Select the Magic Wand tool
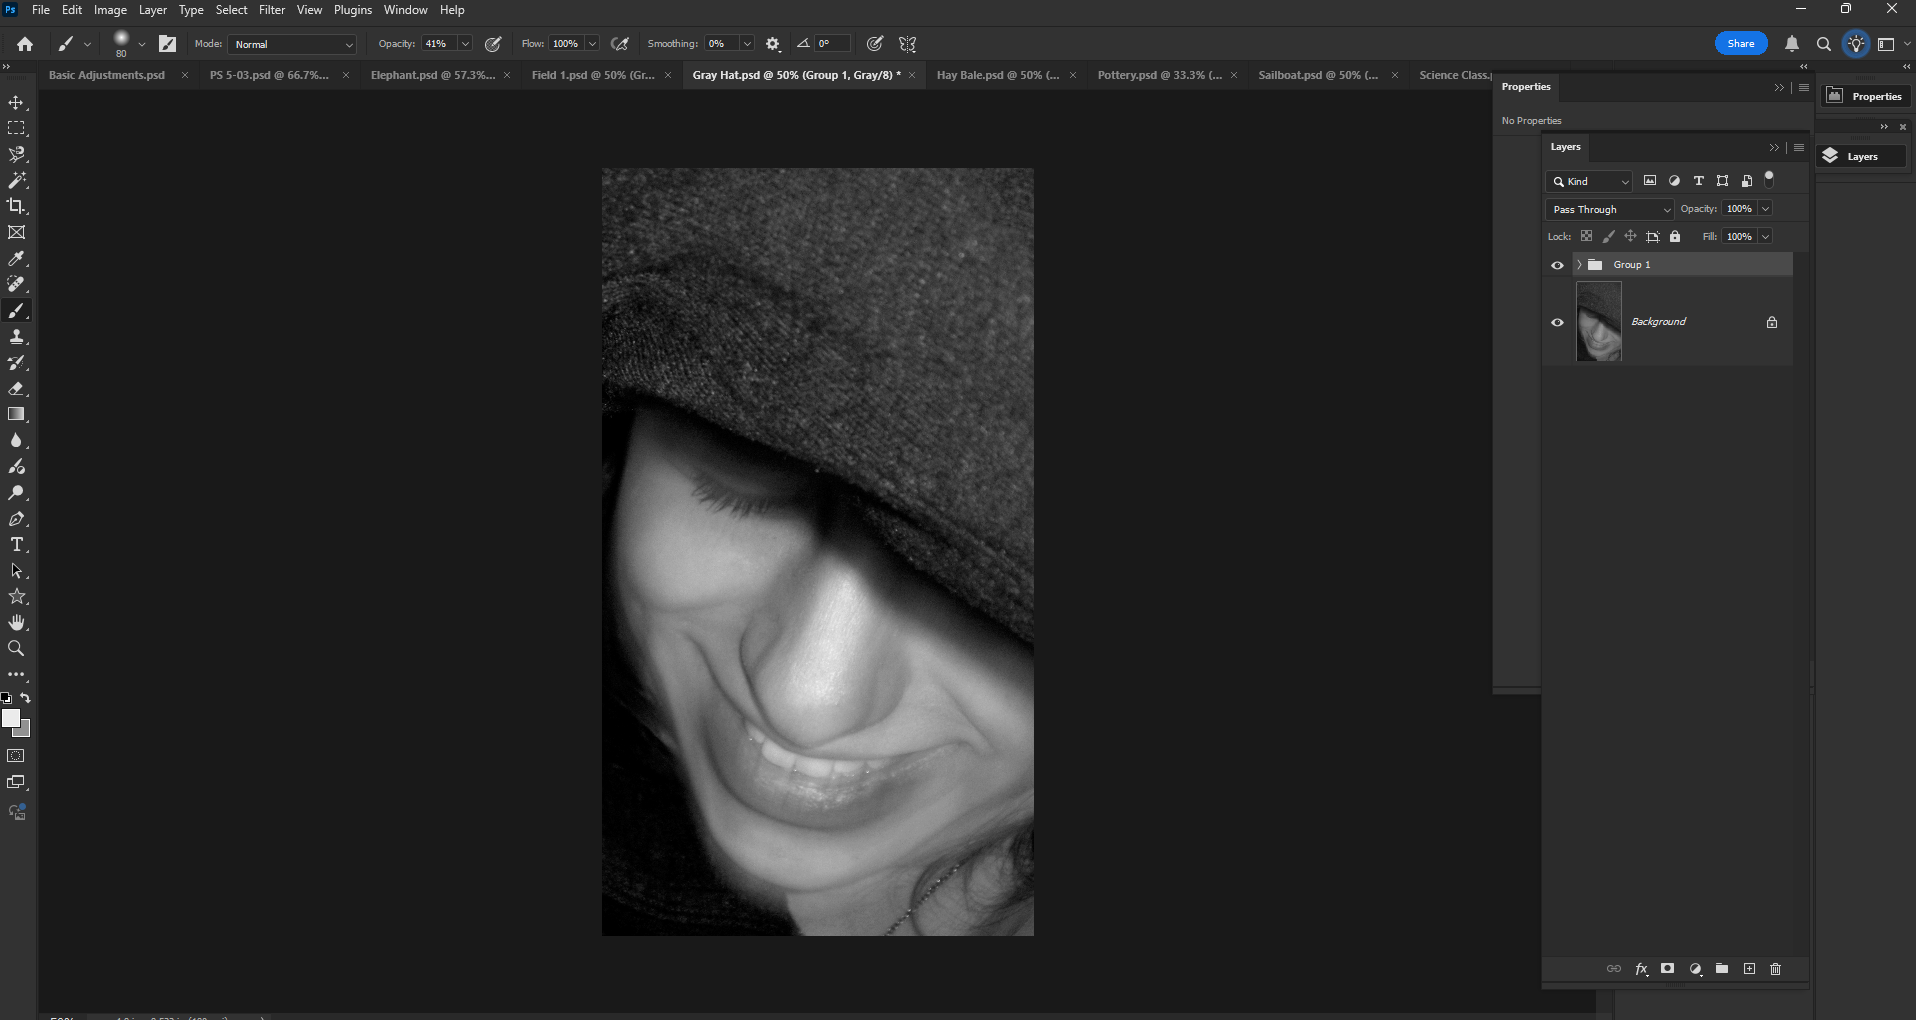1916x1020 pixels. pyautogui.click(x=17, y=180)
